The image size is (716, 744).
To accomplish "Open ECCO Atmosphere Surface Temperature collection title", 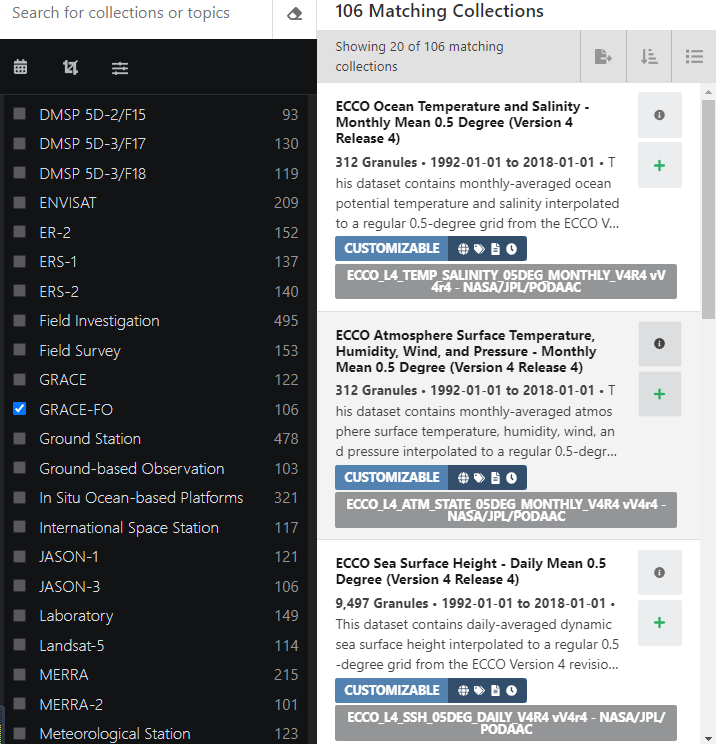I will tap(466, 351).
